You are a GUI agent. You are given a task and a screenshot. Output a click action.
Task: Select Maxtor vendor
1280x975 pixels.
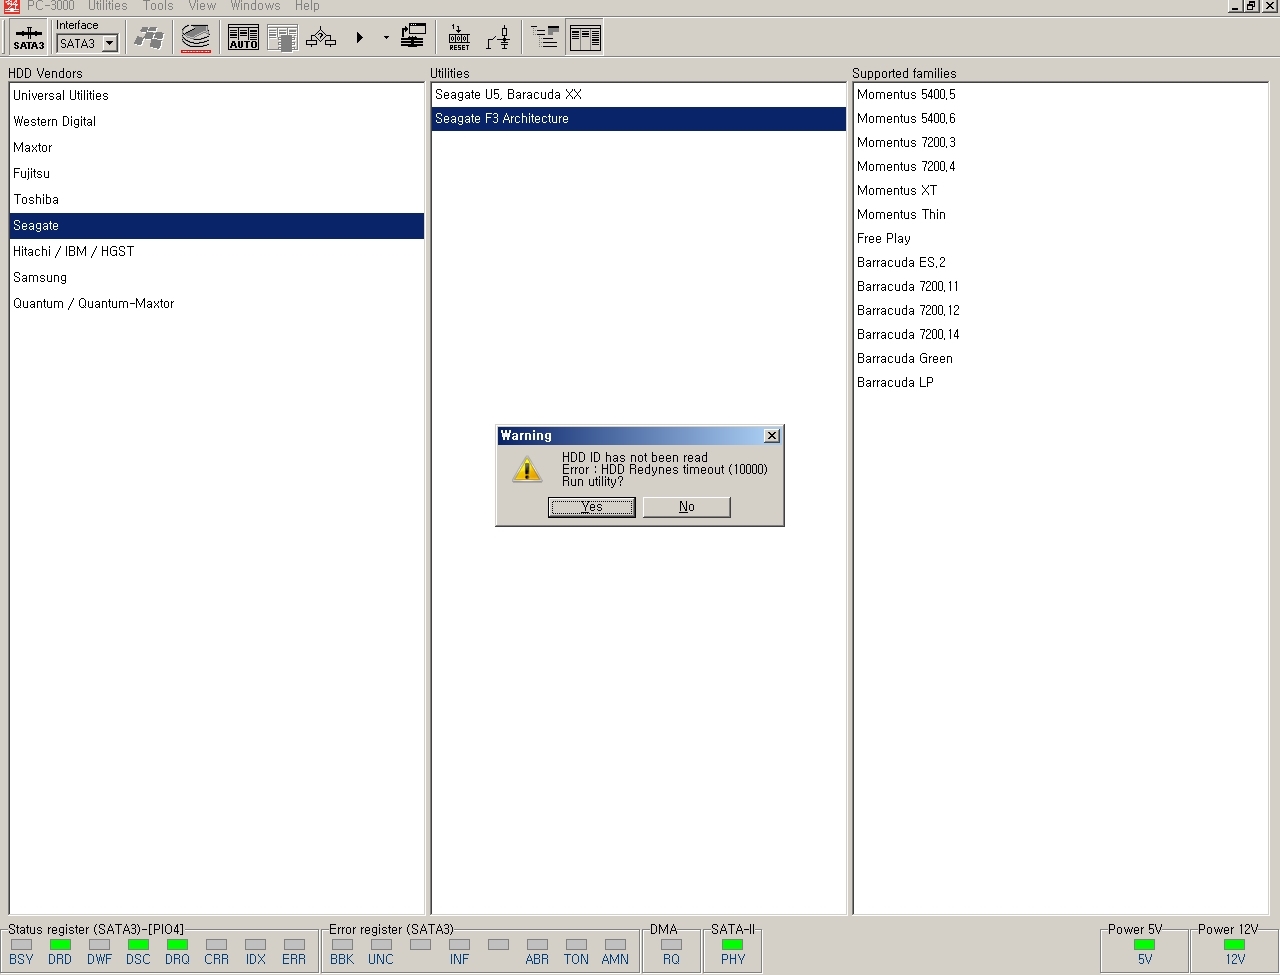[217, 148]
